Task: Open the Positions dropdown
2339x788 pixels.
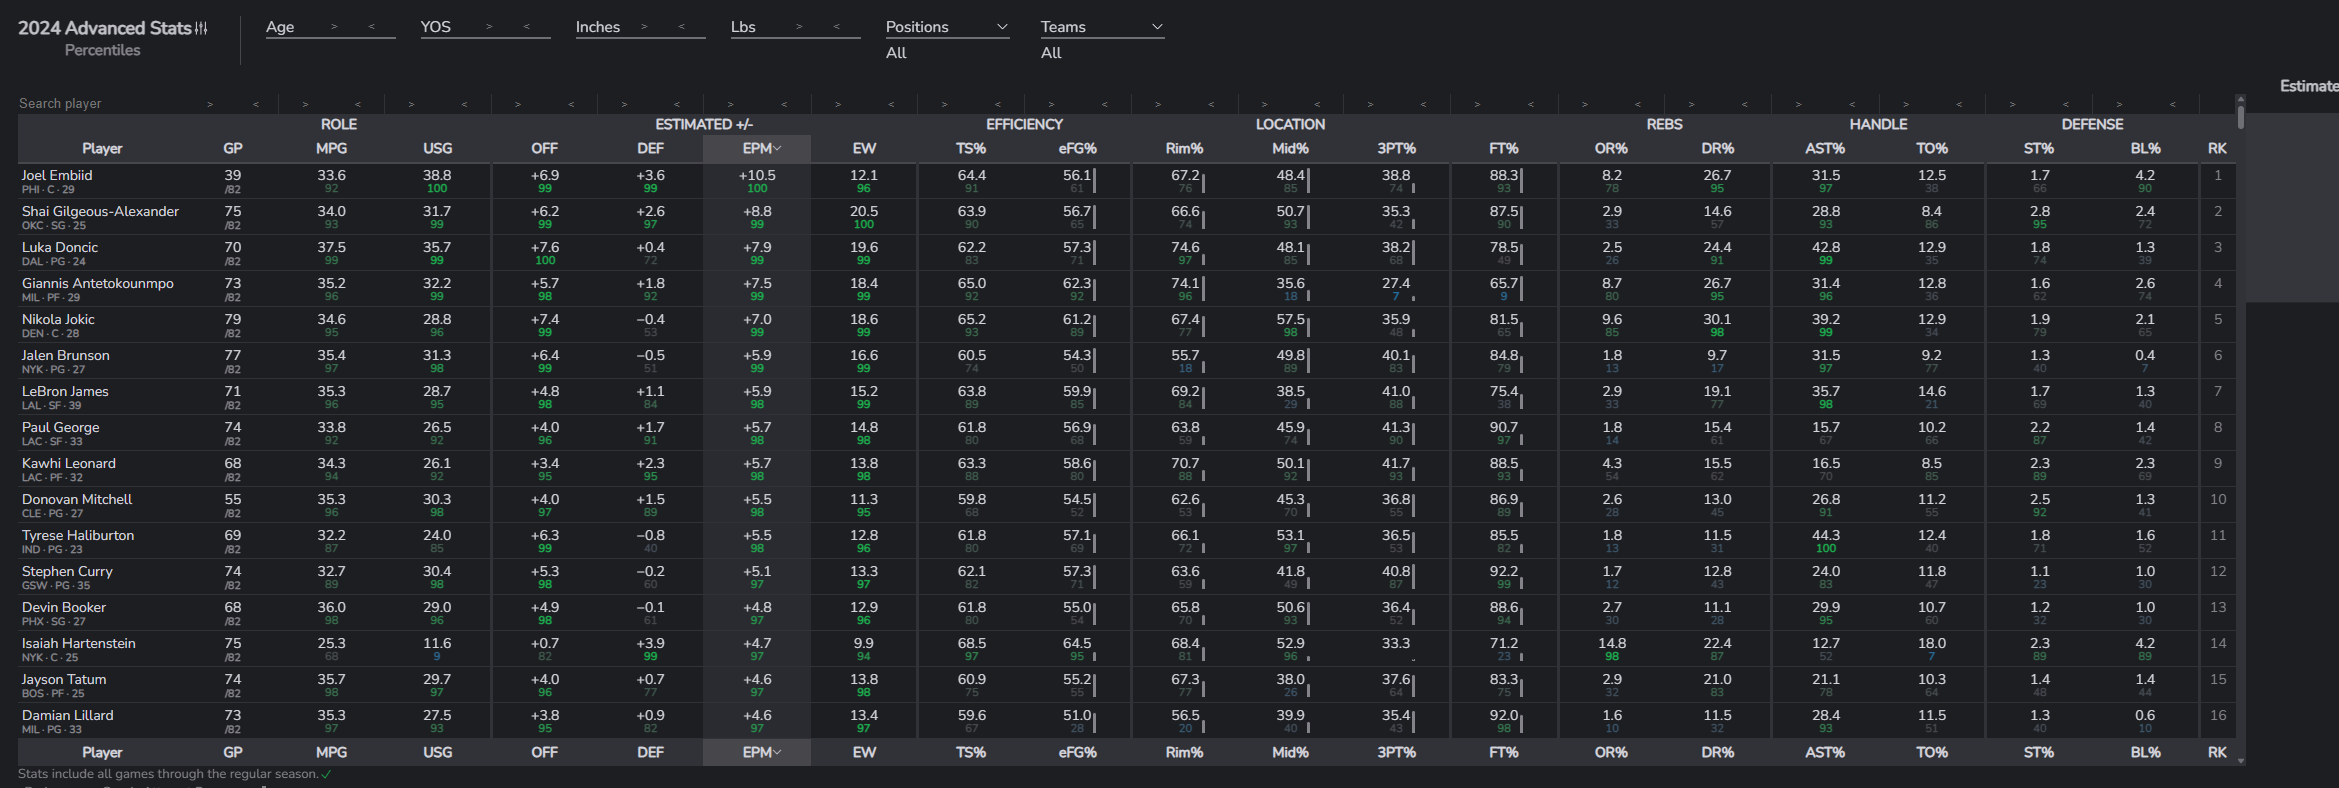Action: 947,27
